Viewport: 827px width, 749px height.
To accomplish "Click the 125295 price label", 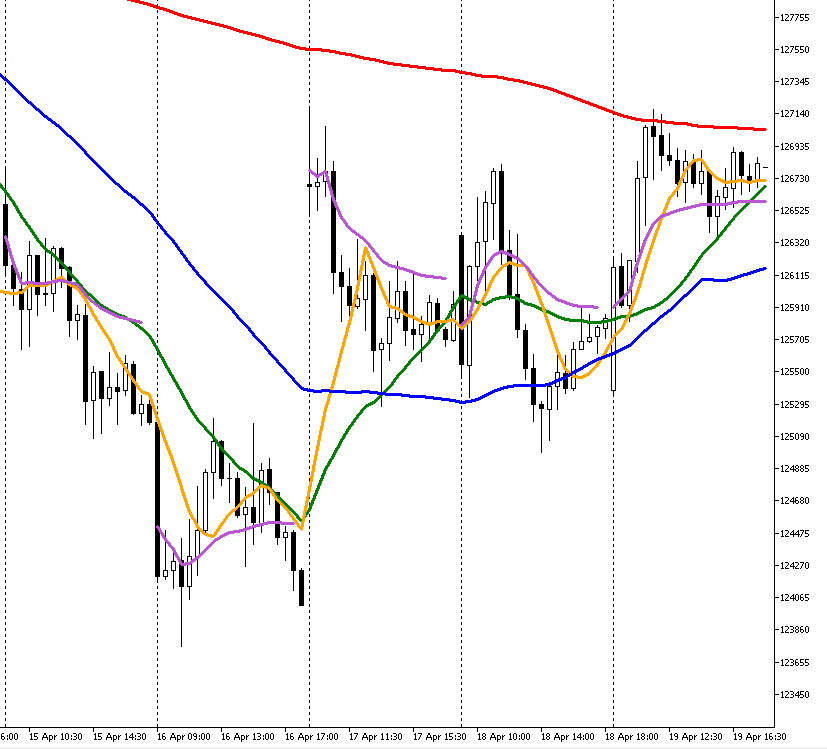I will coord(794,405).
